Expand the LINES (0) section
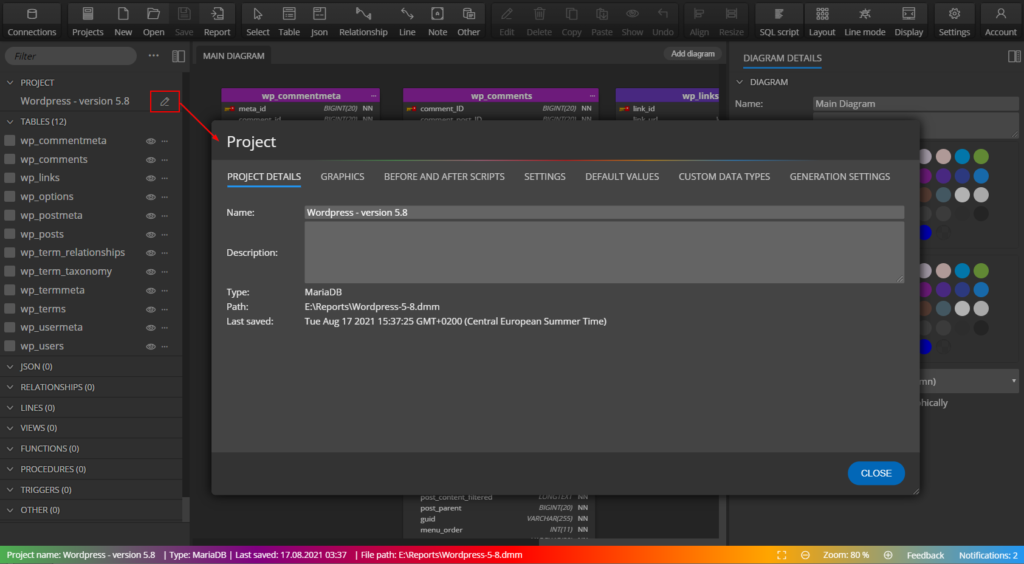 pos(10,408)
